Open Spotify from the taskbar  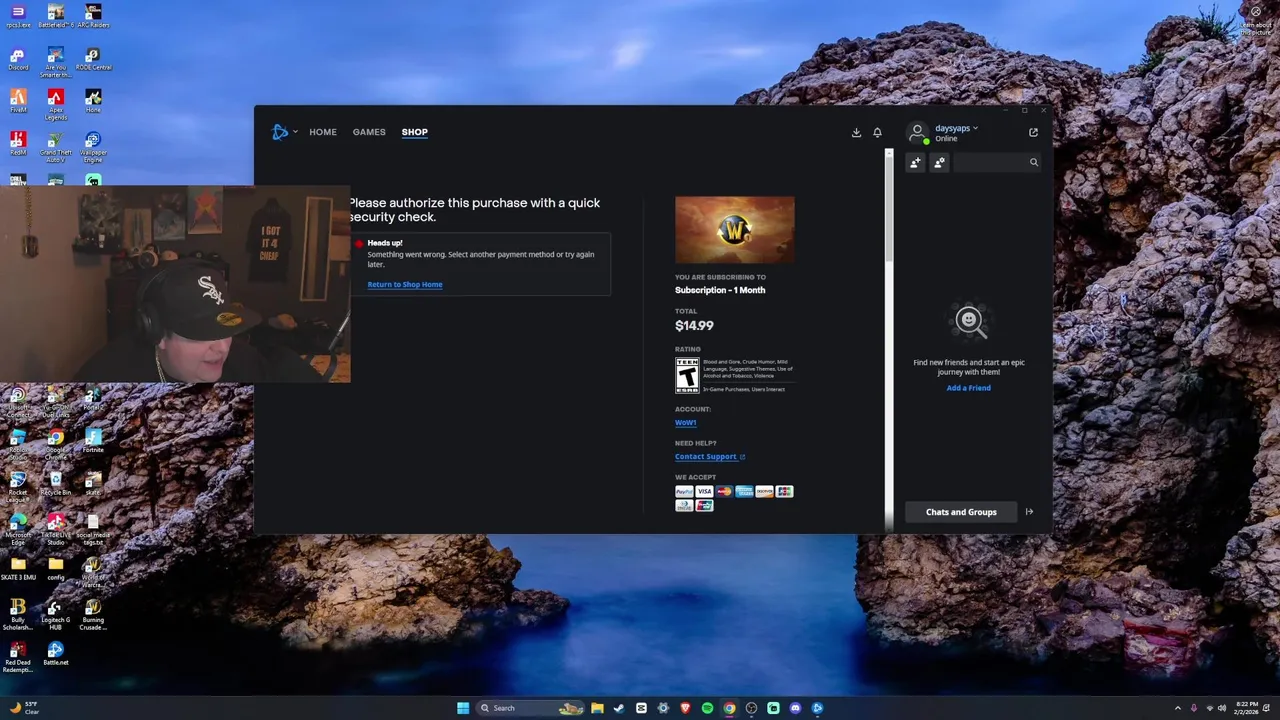(707, 708)
